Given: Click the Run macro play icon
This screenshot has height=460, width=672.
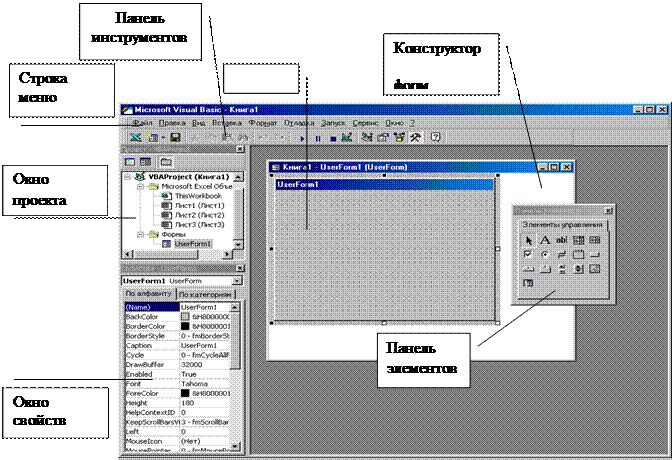Looking at the screenshot, I should click(x=303, y=138).
